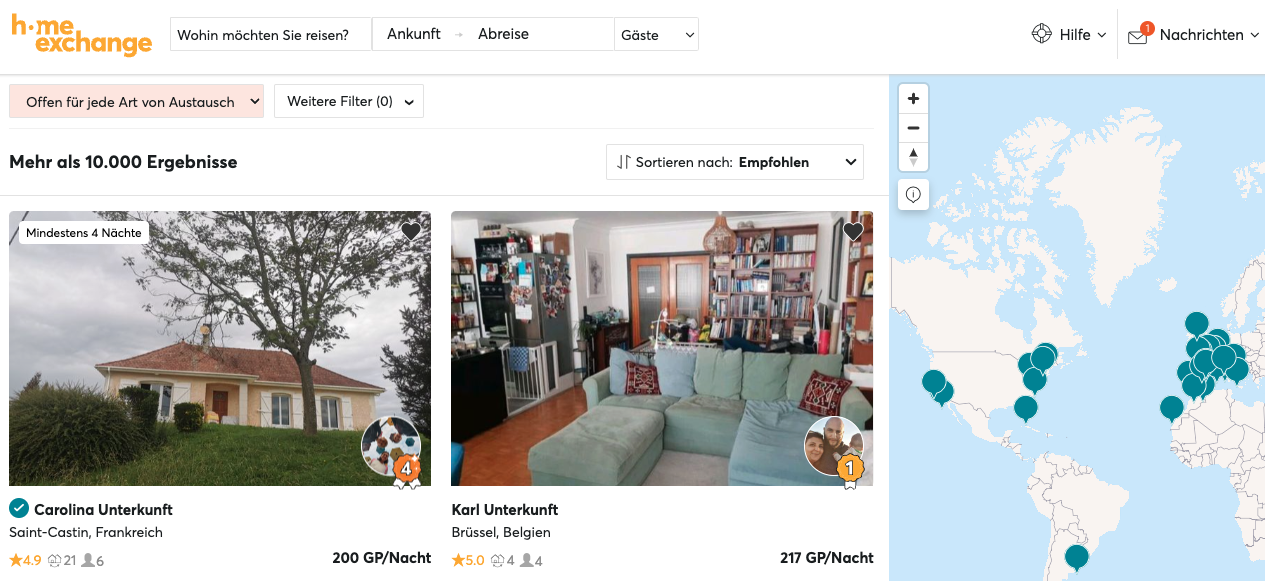Zoom out on the map
The image size is (1265, 581).
pos(913,128)
